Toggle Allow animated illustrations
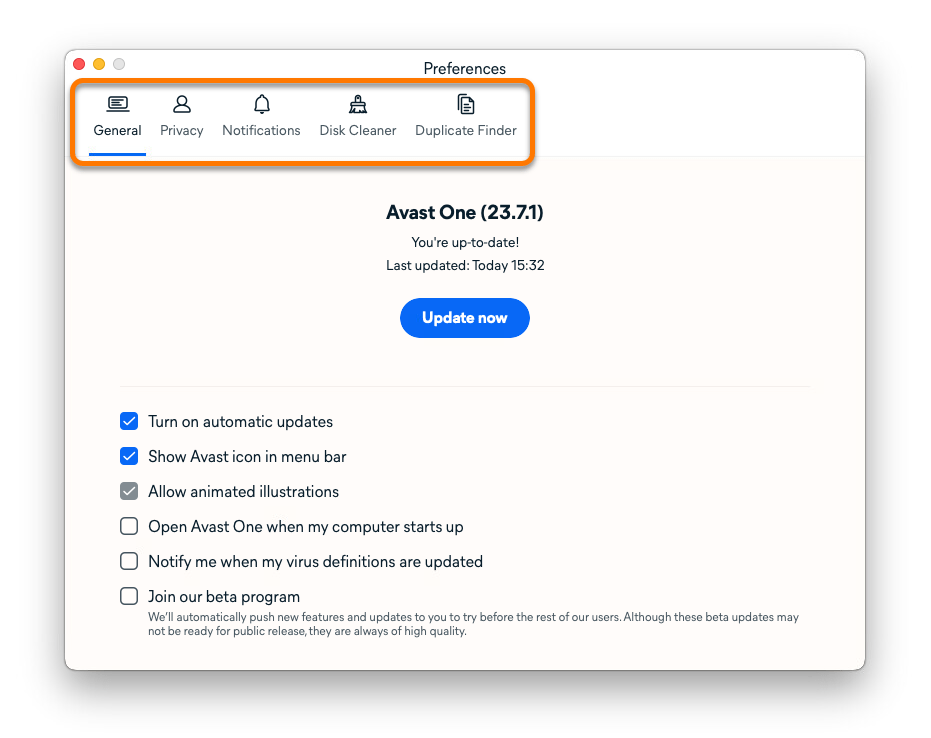The width and height of the screenshot is (931, 738). [129, 491]
